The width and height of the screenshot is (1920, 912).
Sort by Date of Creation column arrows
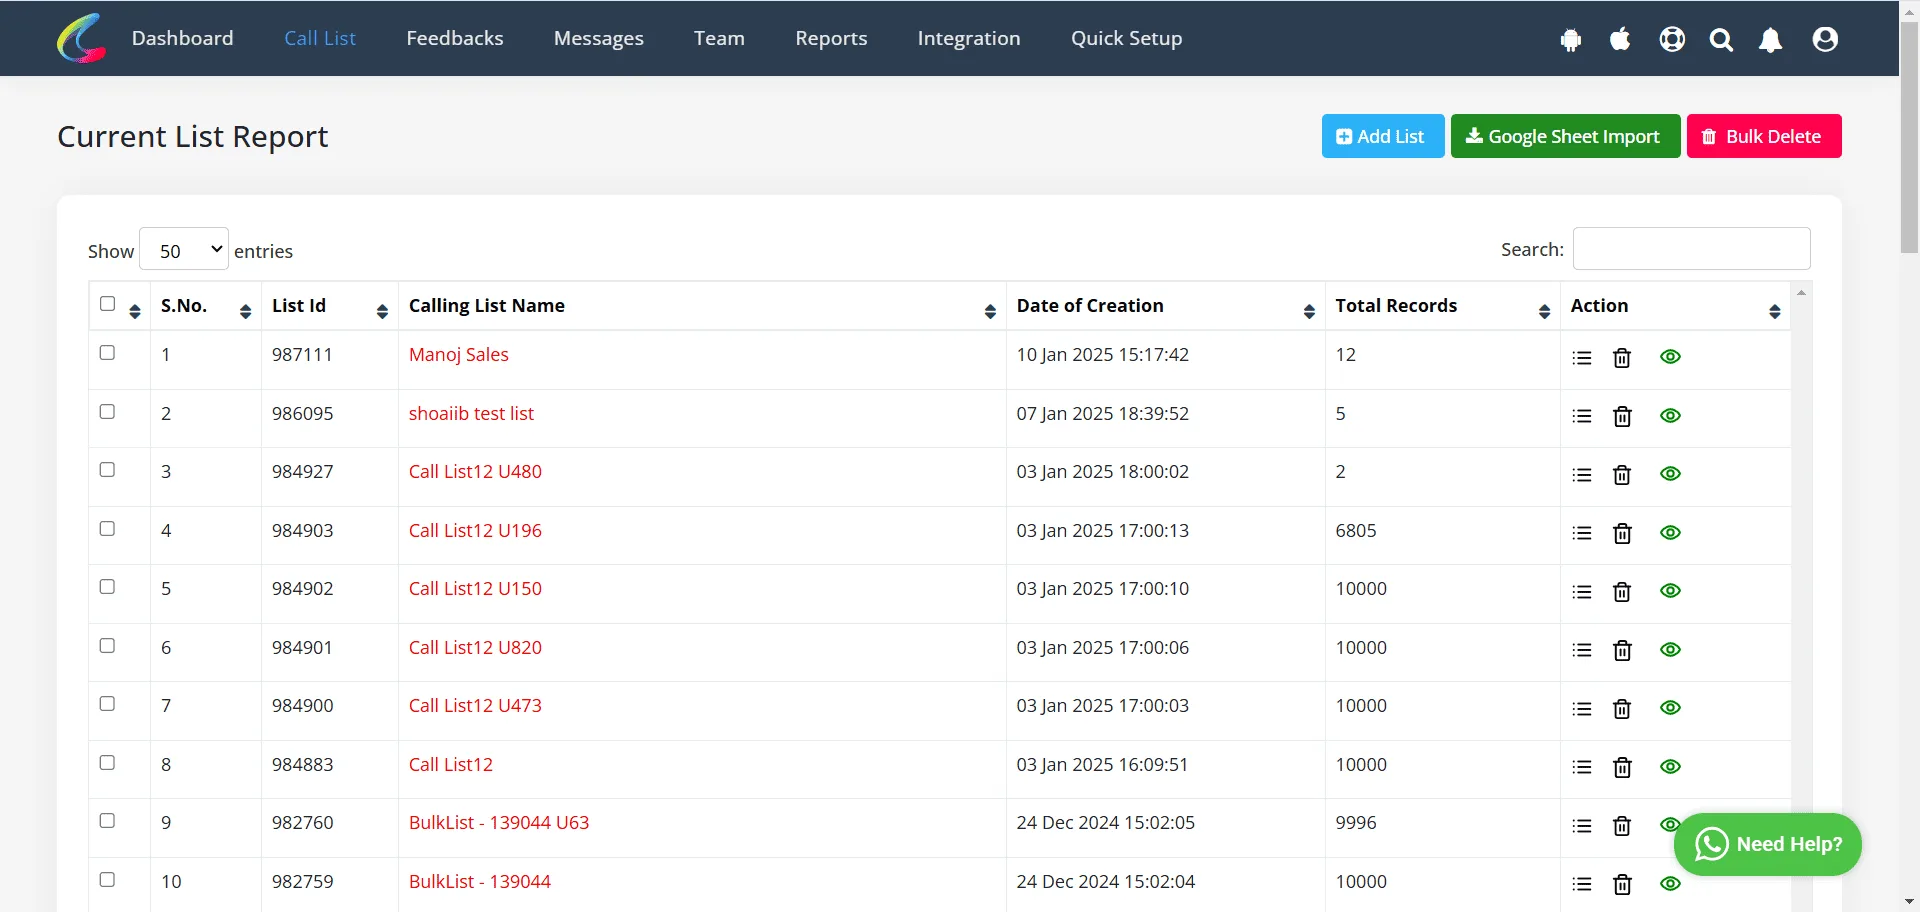point(1309,312)
